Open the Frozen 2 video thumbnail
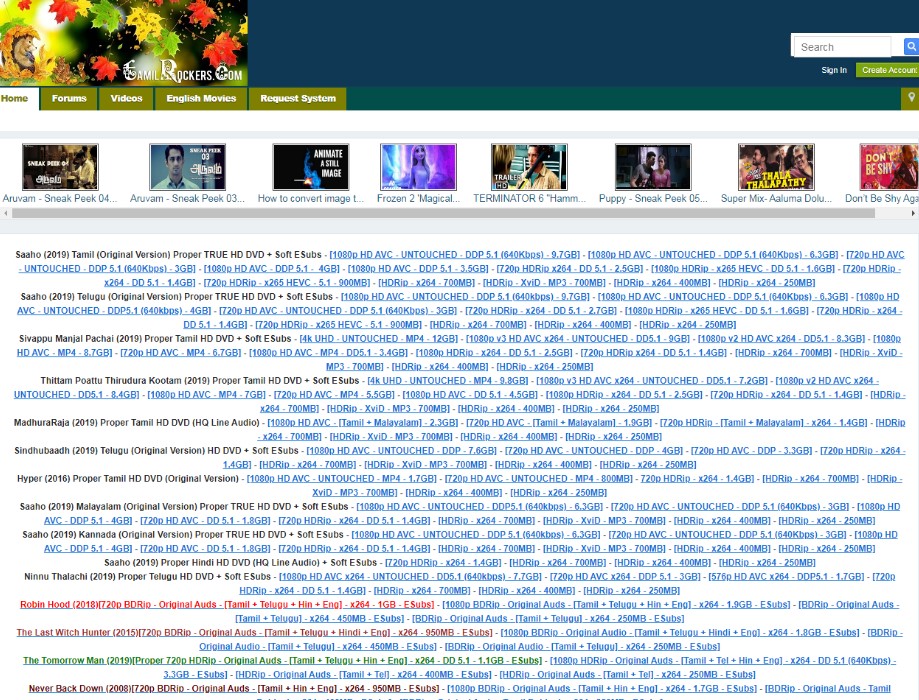Viewport: 919px width, 700px height. coord(418,167)
